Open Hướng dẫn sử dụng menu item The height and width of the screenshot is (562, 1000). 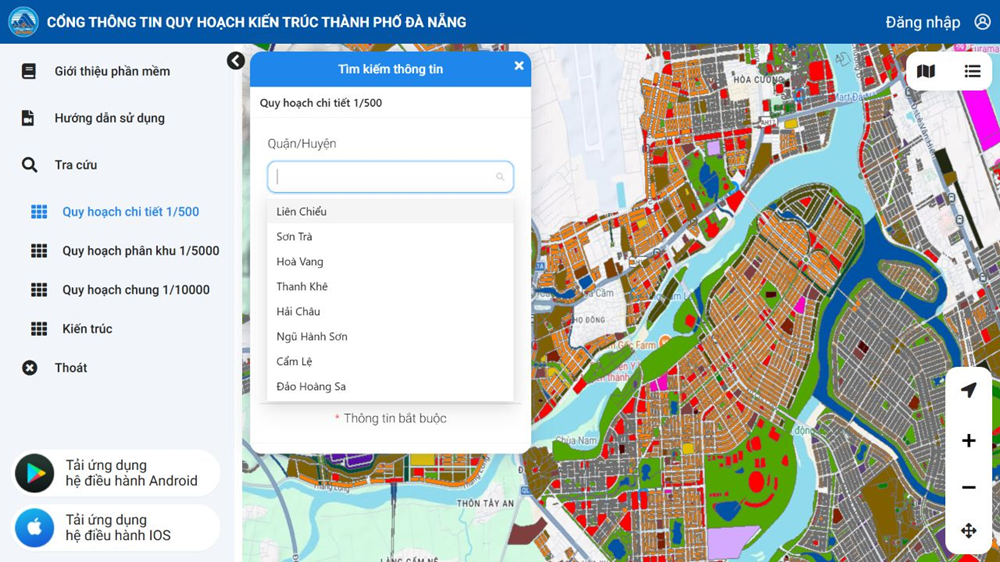(x=110, y=118)
